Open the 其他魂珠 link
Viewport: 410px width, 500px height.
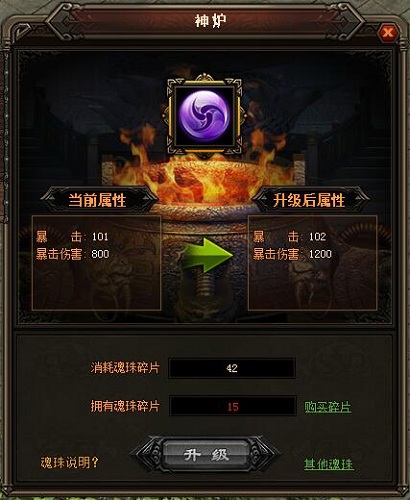coord(328,464)
